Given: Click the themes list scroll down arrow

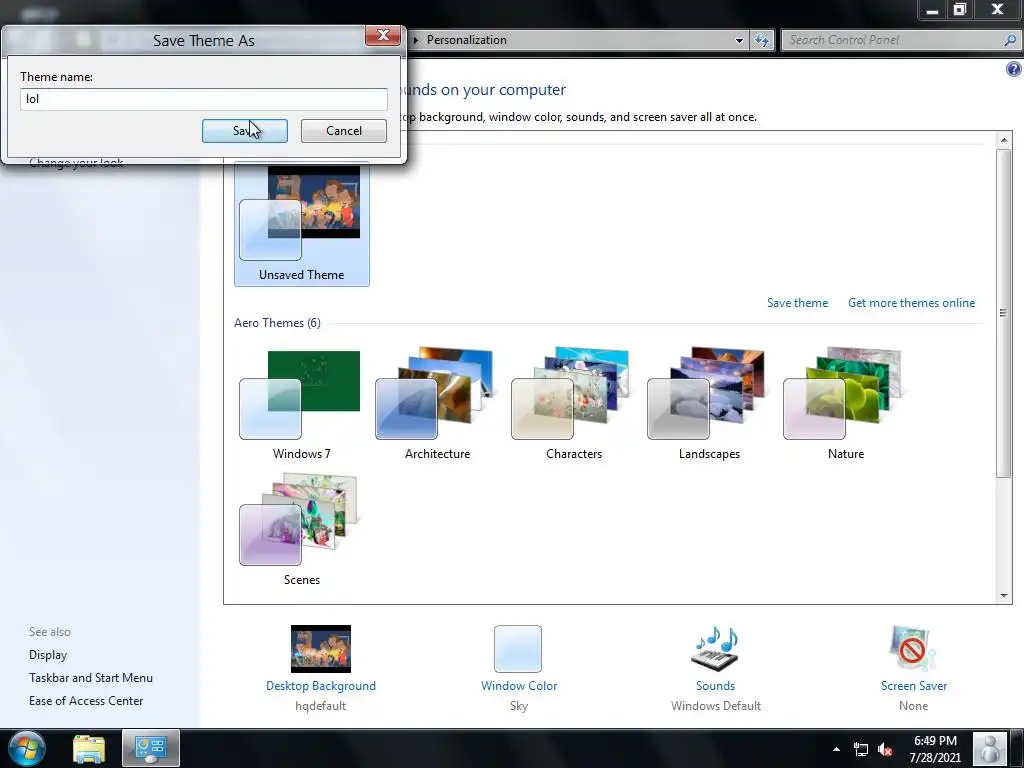Looking at the screenshot, I should tap(1004, 596).
